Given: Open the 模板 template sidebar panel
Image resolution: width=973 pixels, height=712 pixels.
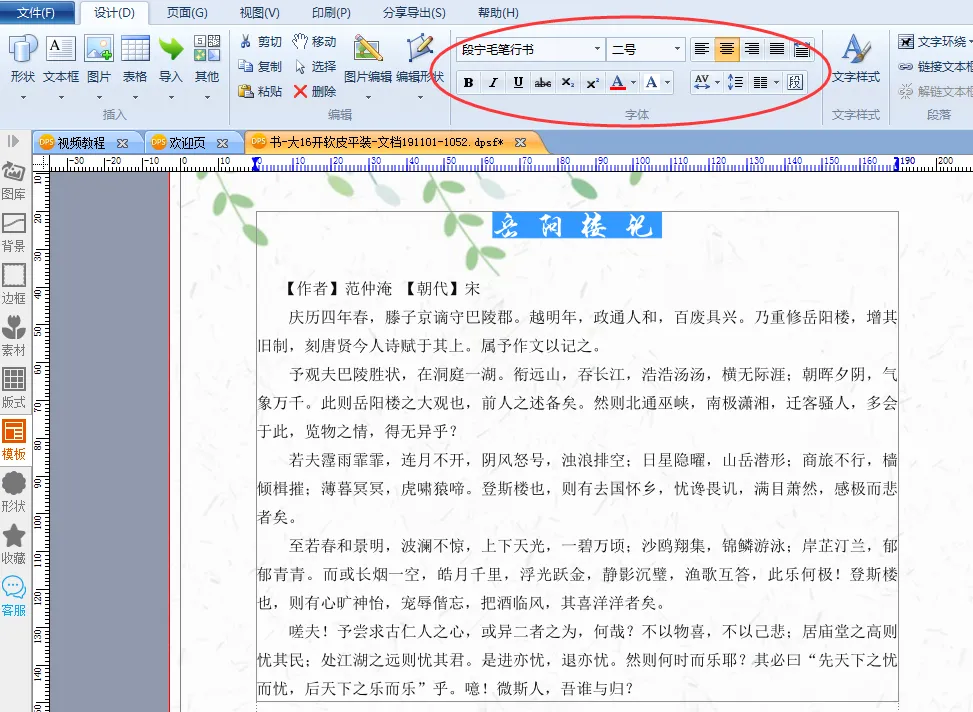Looking at the screenshot, I should click(x=14, y=441).
